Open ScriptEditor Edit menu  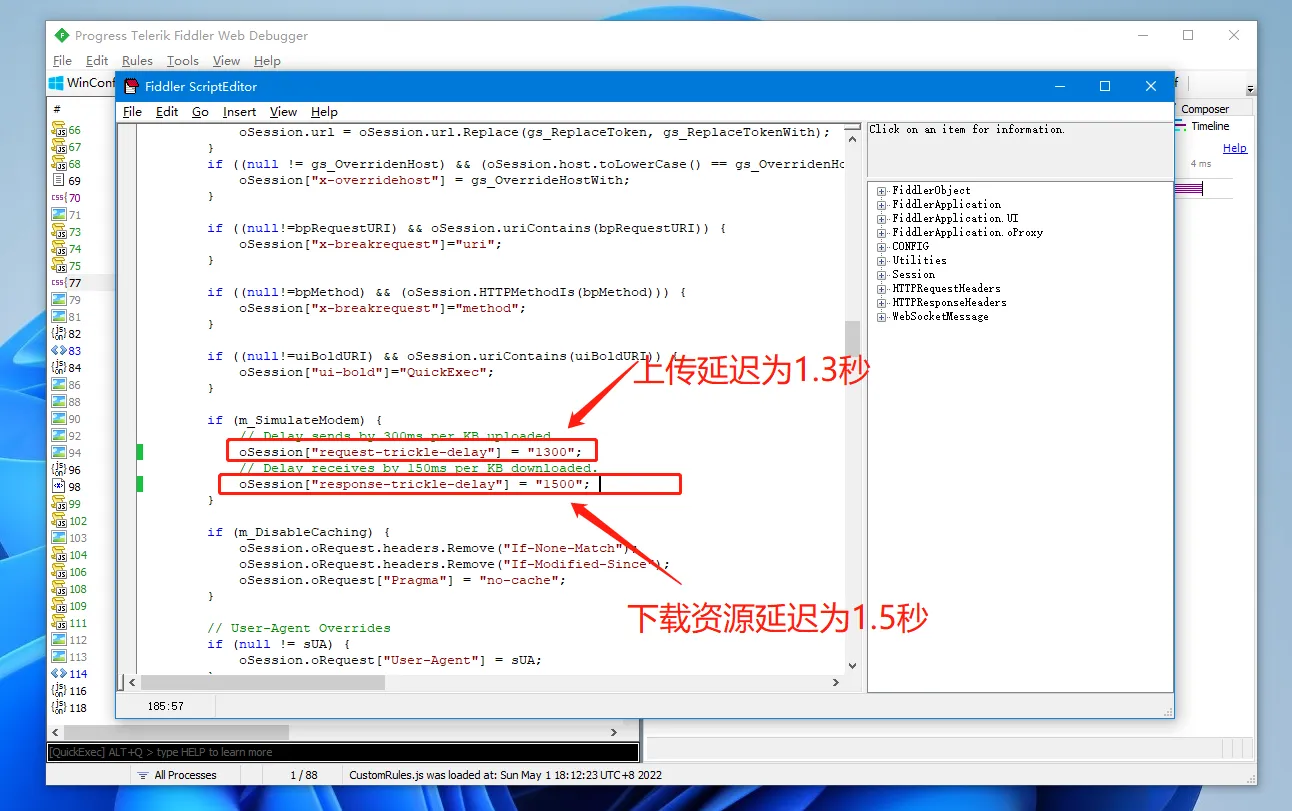(x=167, y=112)
